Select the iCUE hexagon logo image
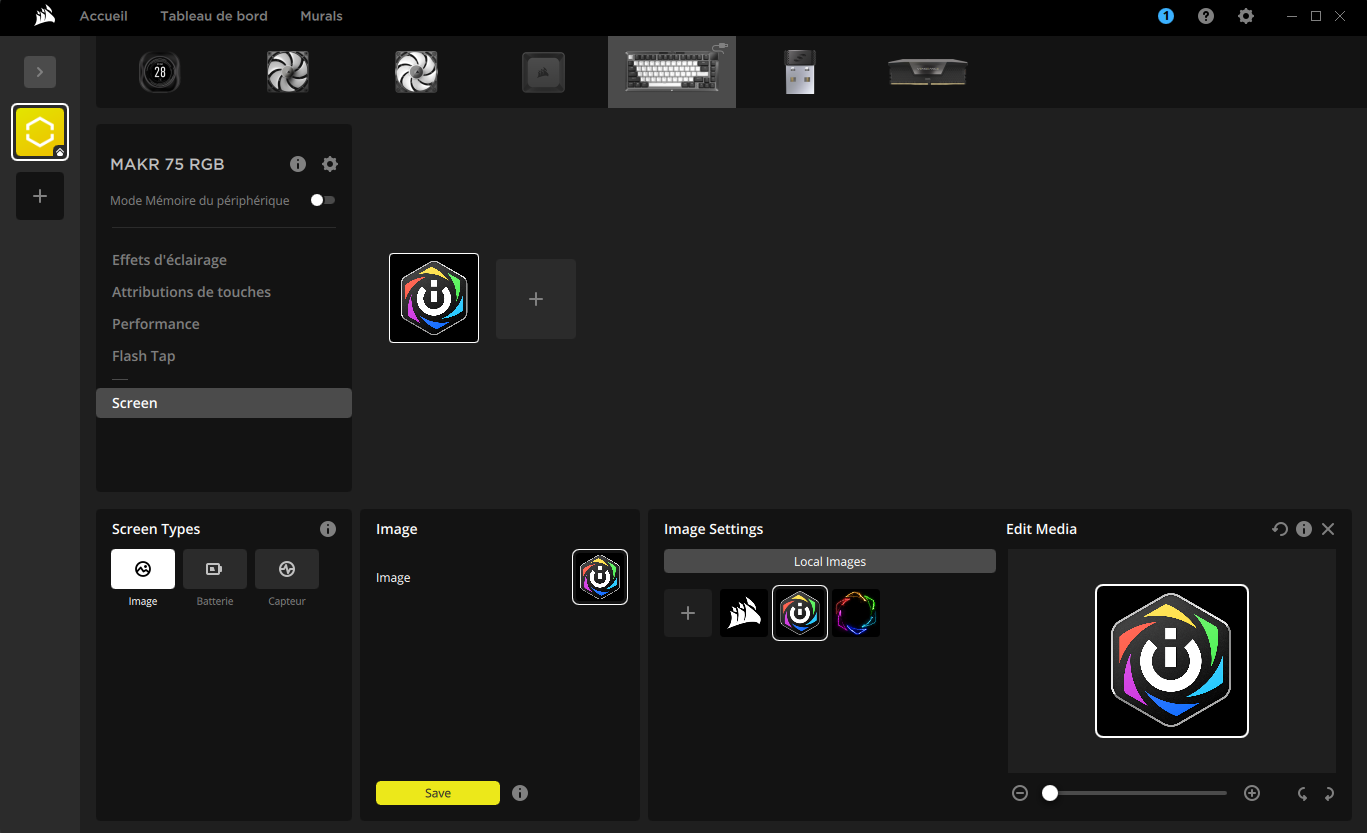1367x833 pixels. tap(800, 613)
